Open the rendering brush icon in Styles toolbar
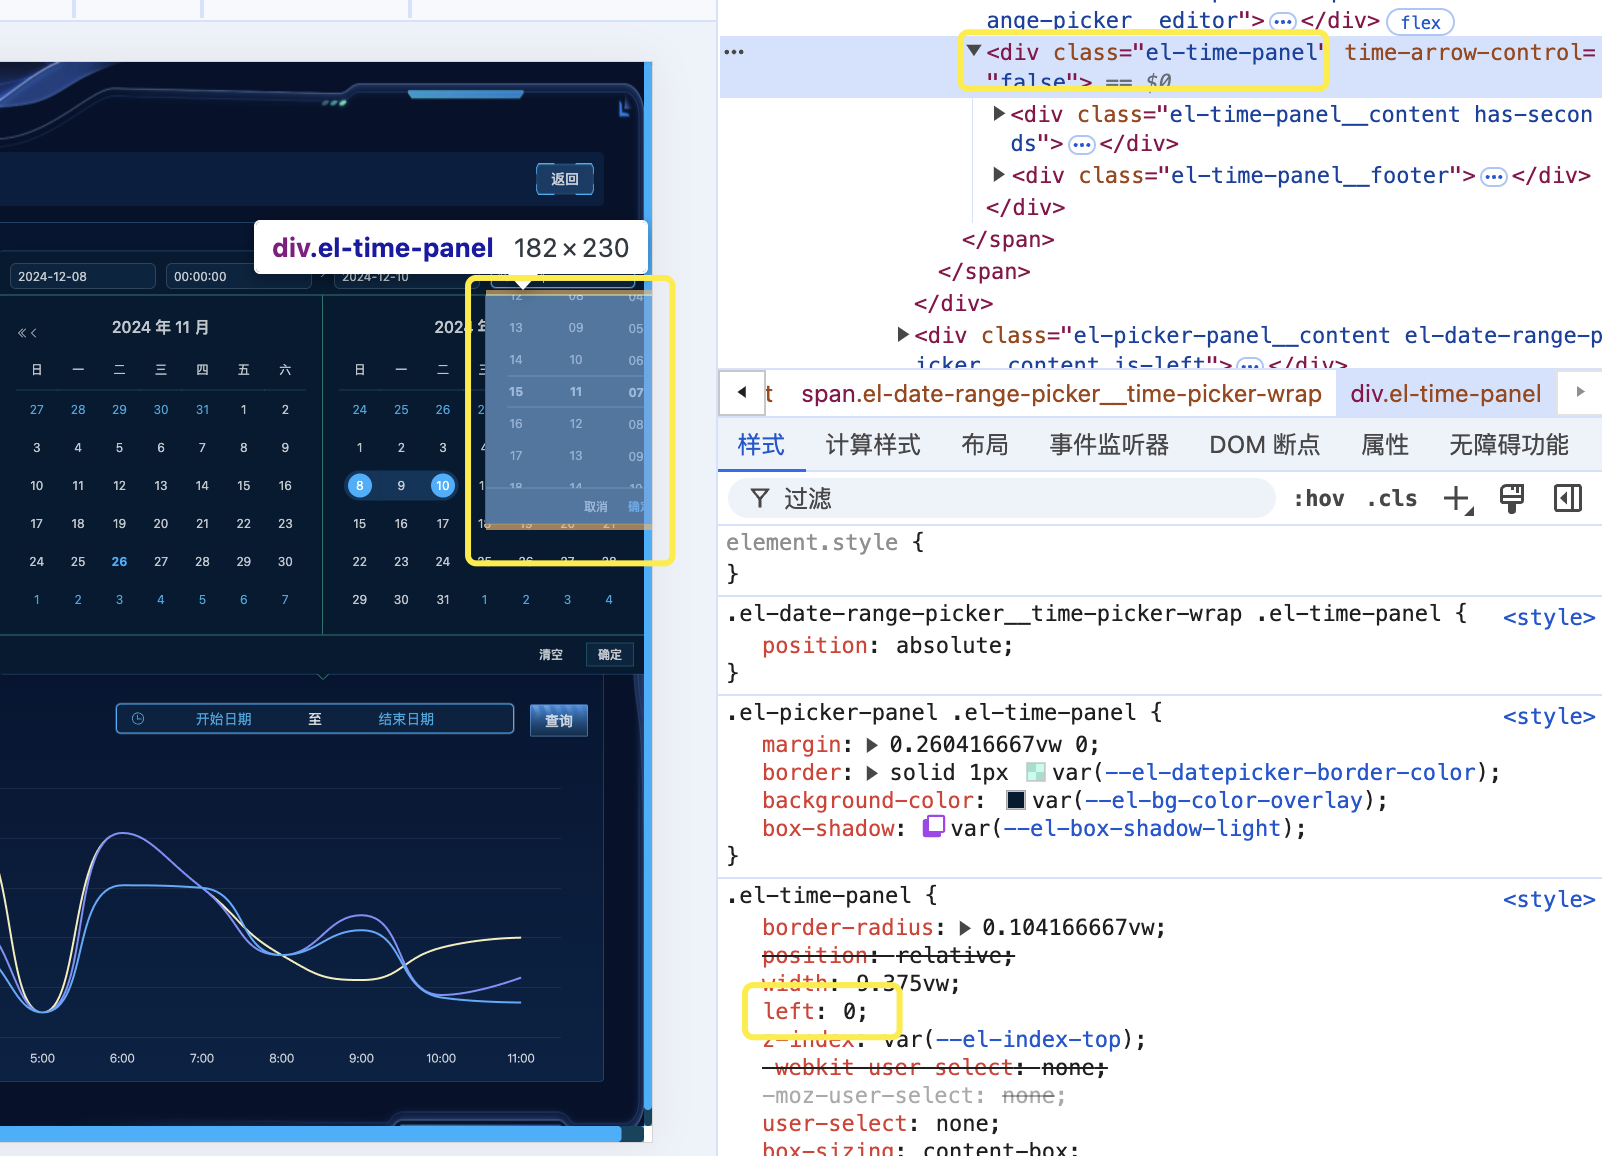The height and width of the screenshot is (1156, 1602). [x=1511, y=497]
